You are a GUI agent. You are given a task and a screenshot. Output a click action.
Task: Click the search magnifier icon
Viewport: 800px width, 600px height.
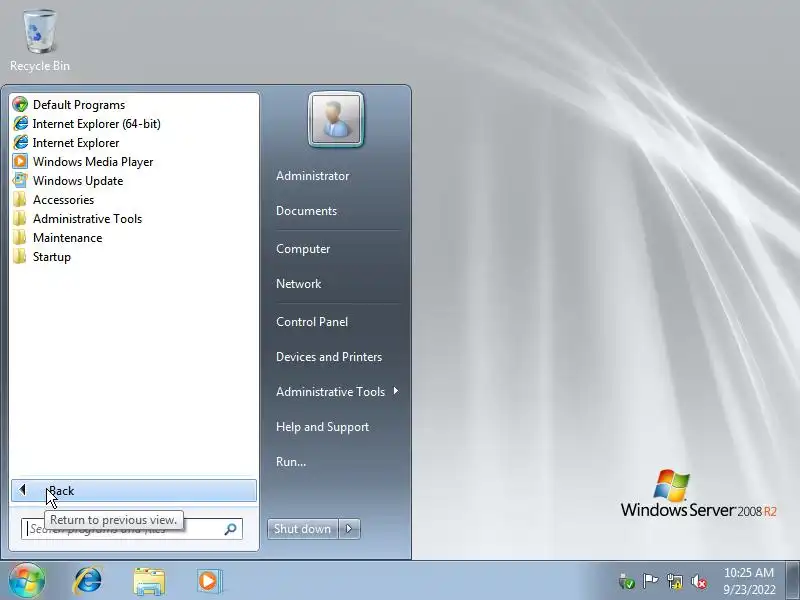231,529
